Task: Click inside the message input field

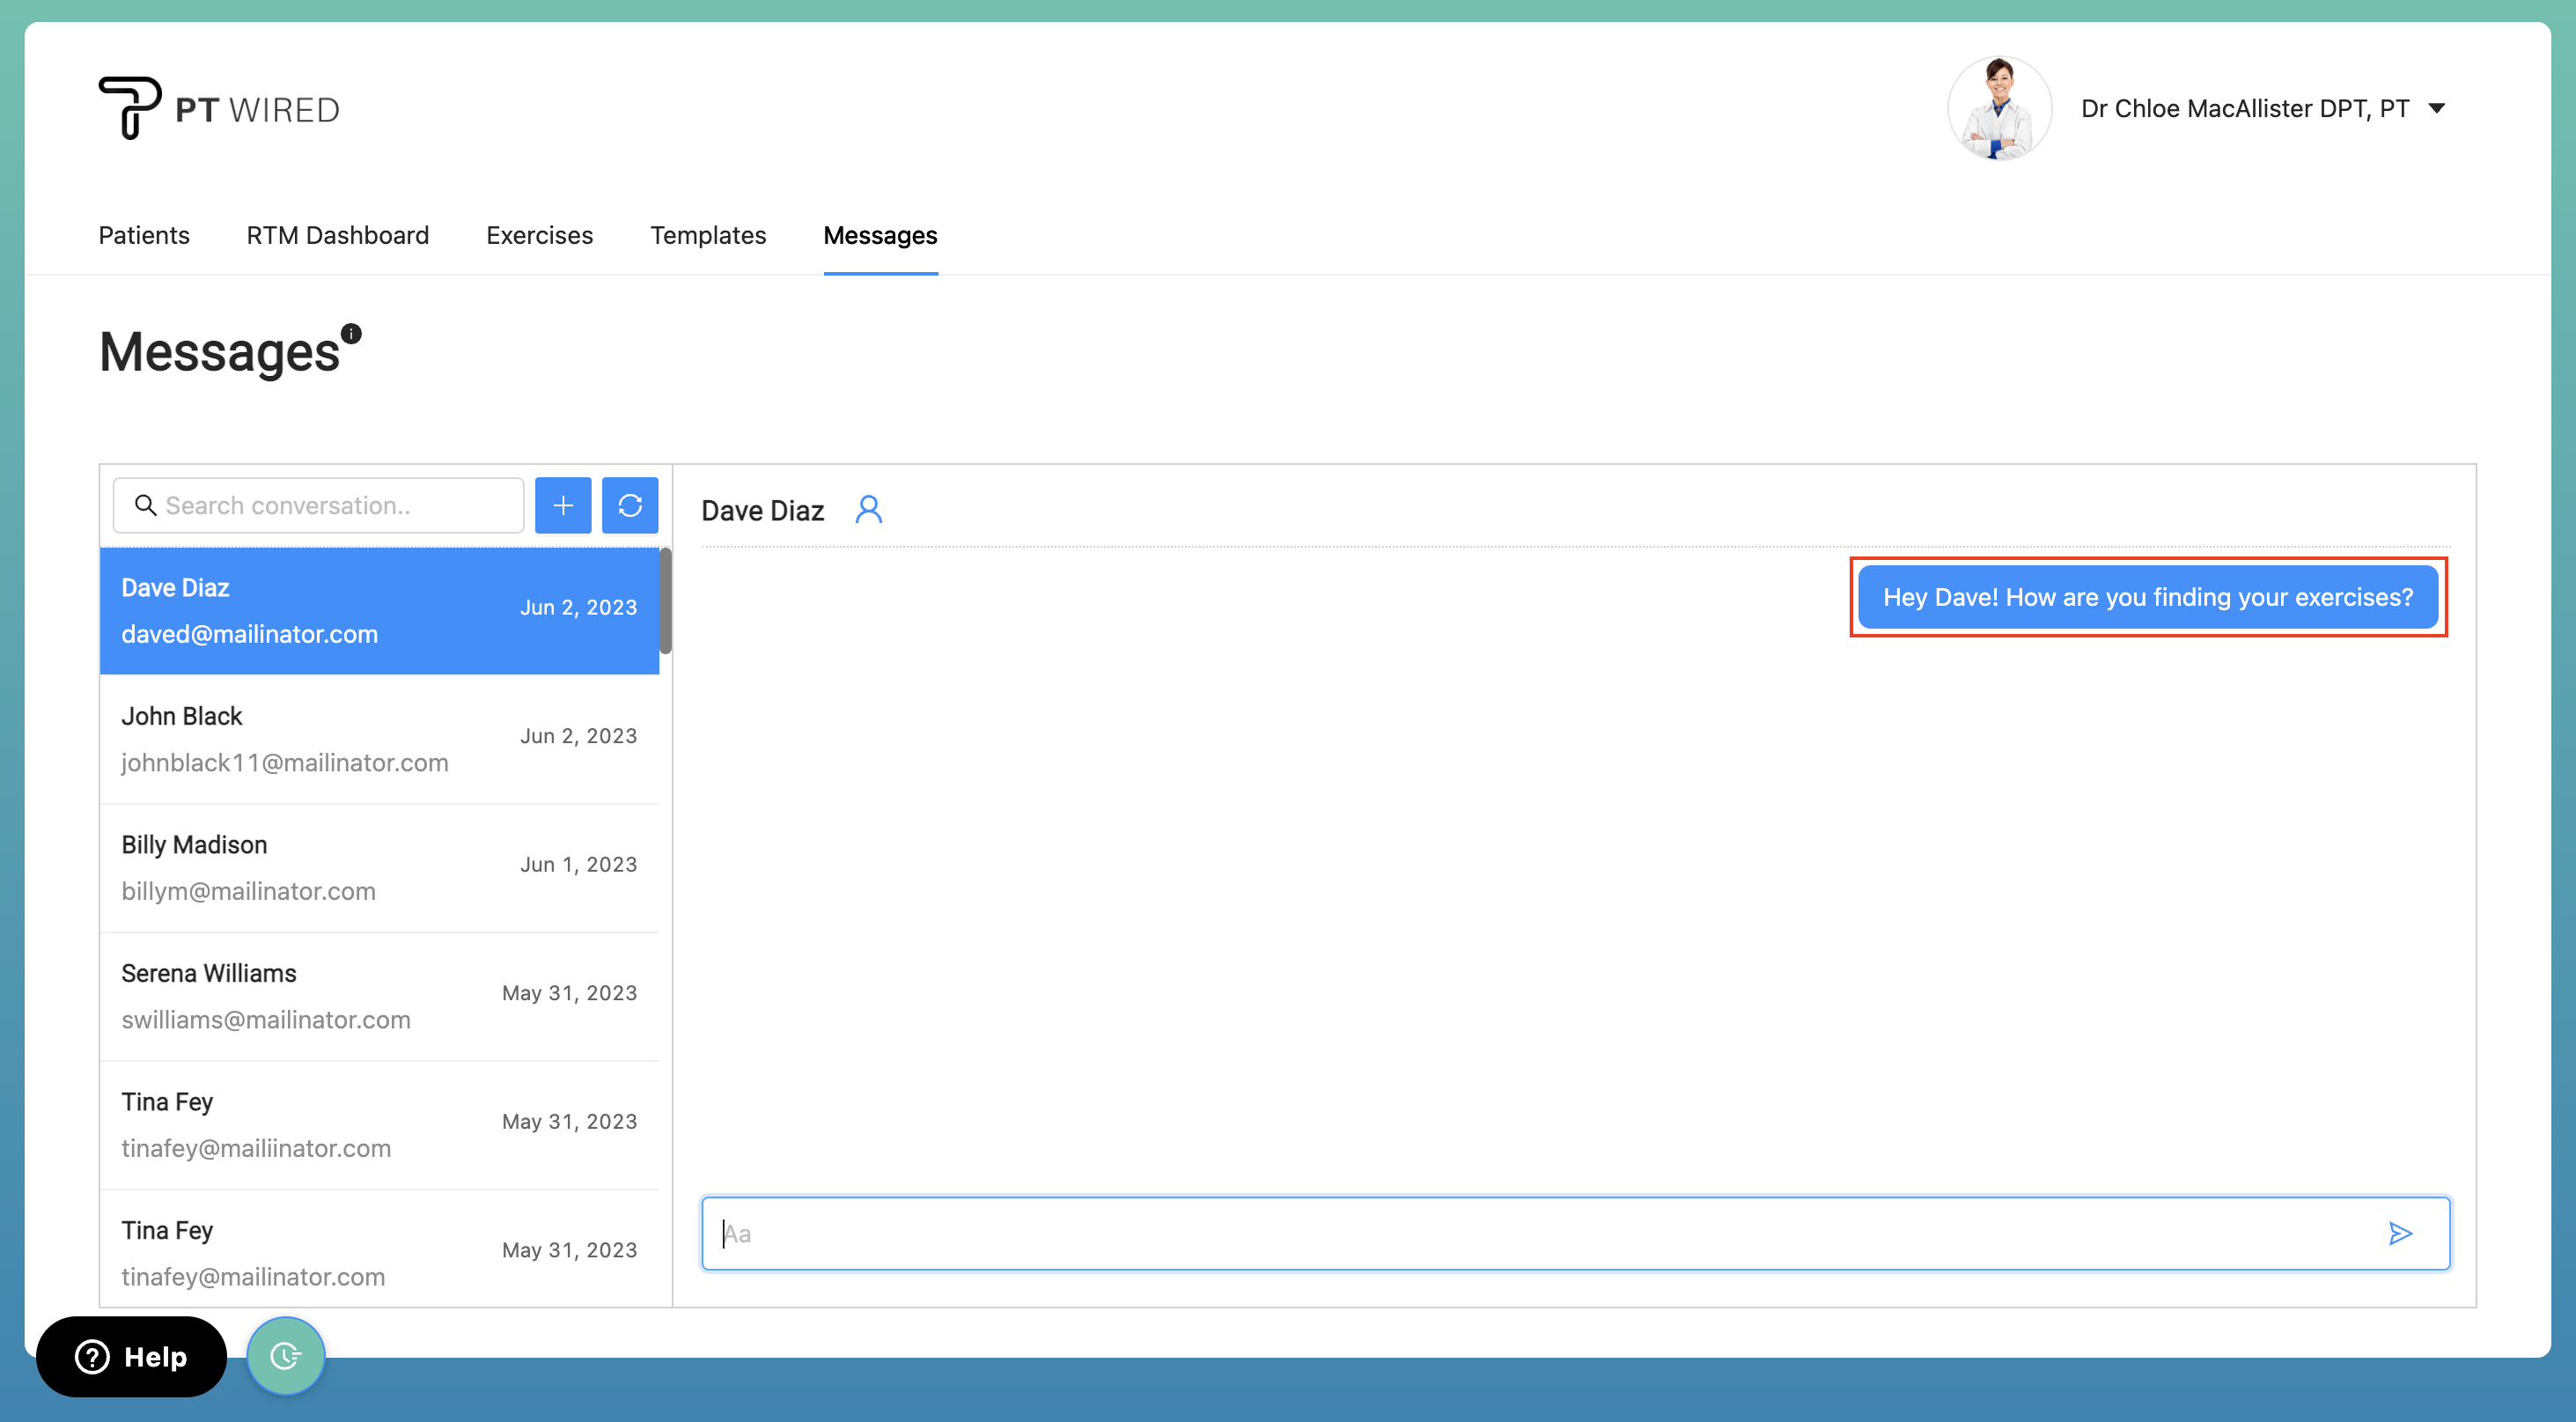Action: (1500, 1233)
